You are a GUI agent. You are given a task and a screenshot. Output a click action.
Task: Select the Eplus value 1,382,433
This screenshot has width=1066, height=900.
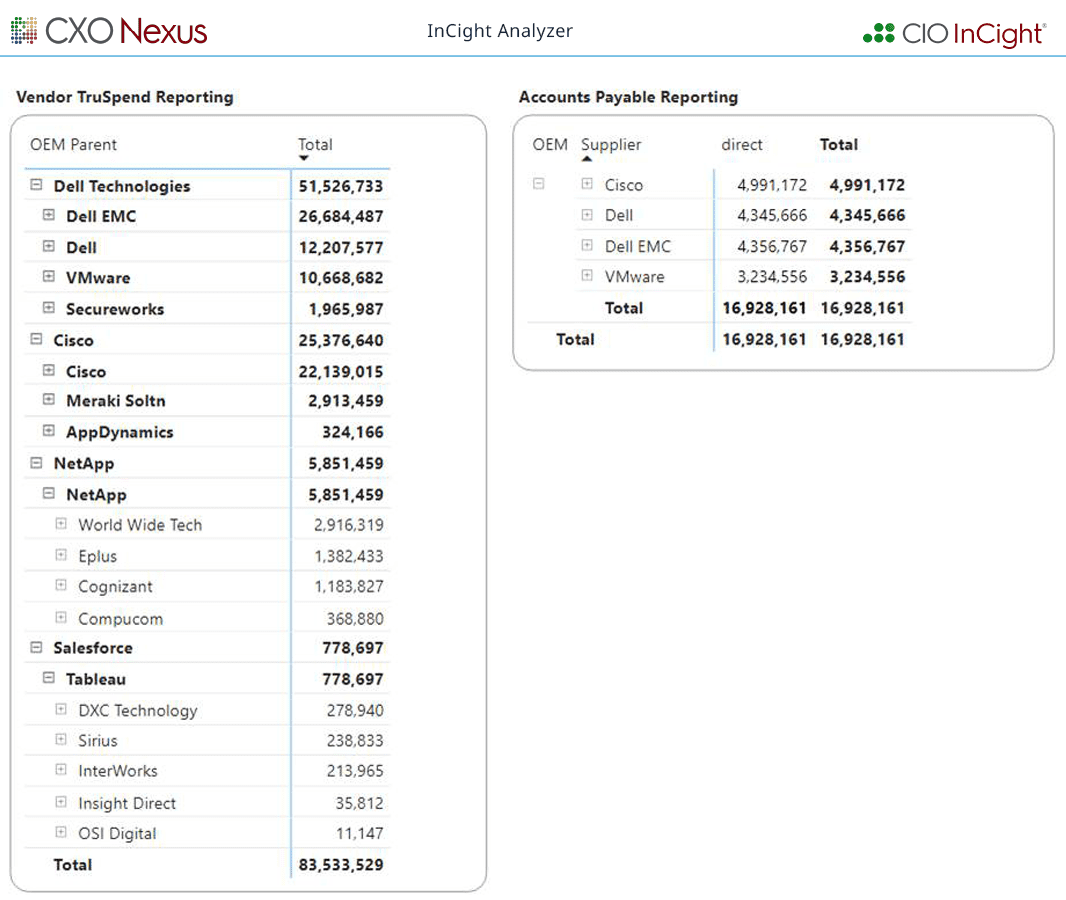pyautogui.click(x=349, y=556)
